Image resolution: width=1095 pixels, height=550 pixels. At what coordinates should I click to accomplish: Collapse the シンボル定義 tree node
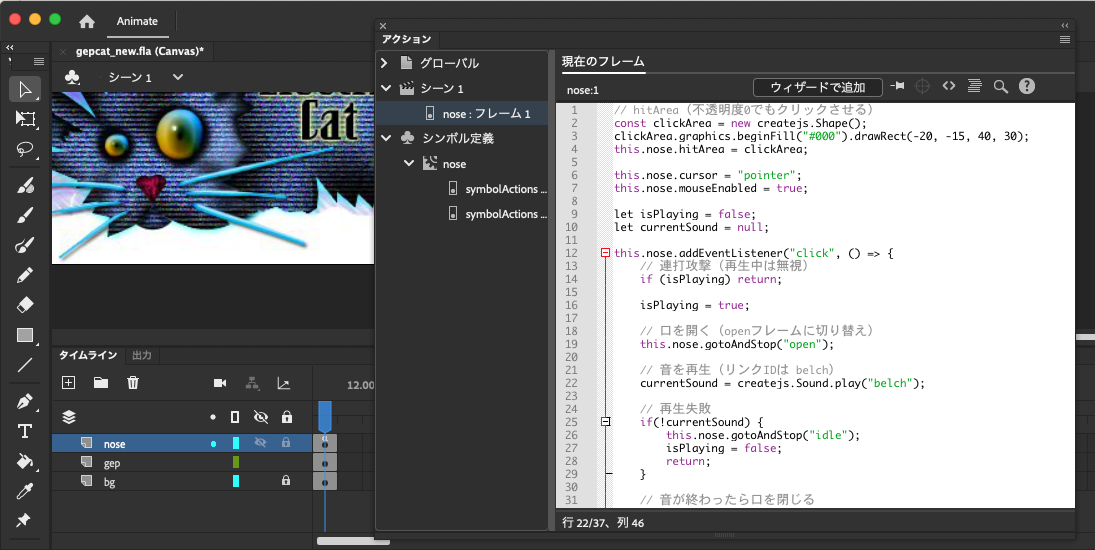coord(384,138)
